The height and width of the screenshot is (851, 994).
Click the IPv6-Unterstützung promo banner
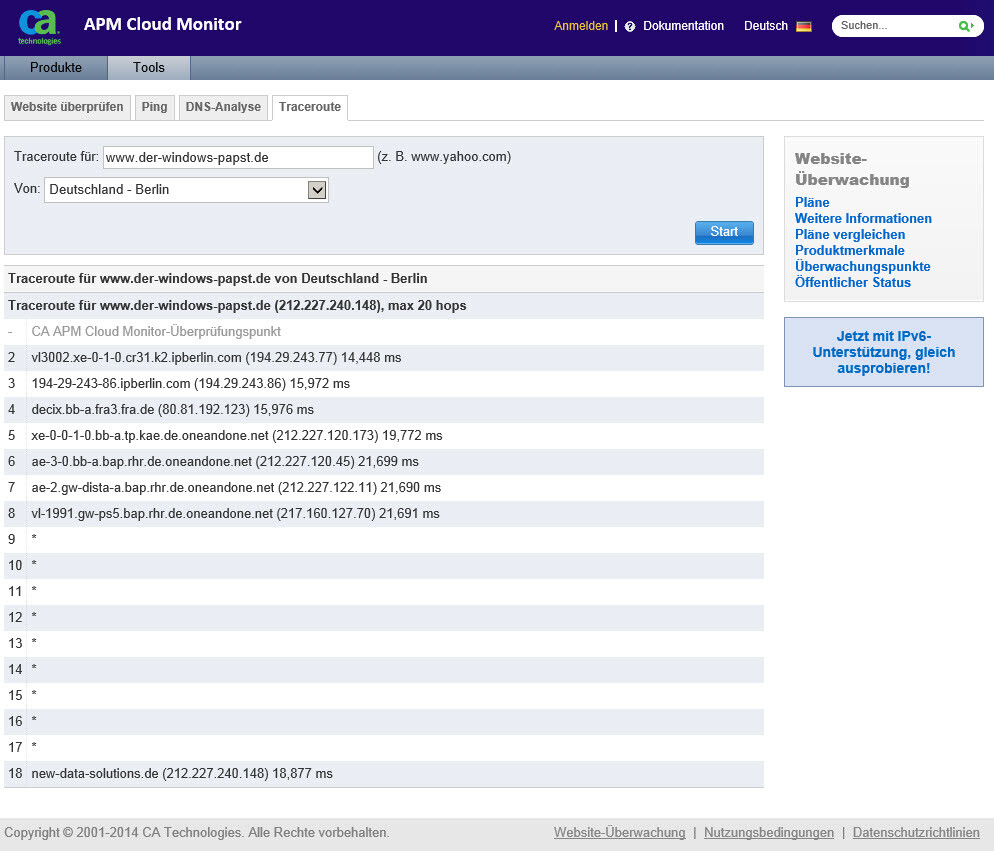pyautogui.click(x=883, y=352)
